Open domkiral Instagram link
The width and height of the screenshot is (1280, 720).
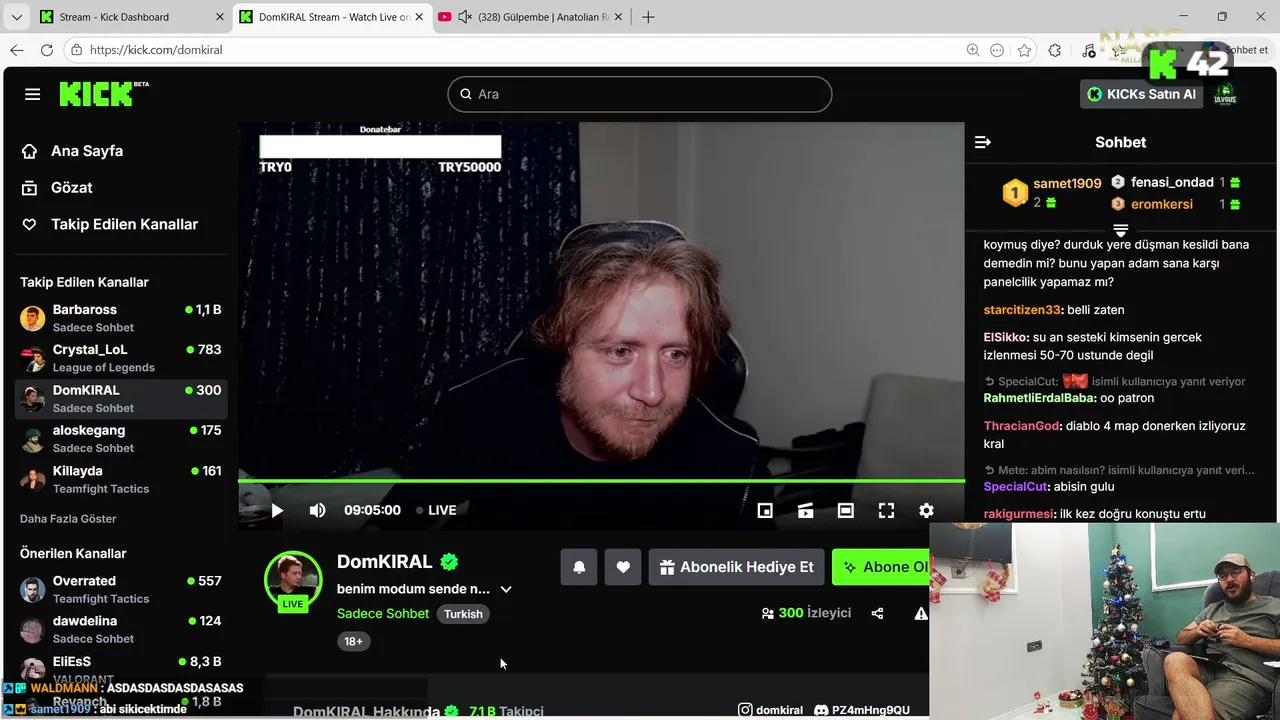[x=770, y=710]
